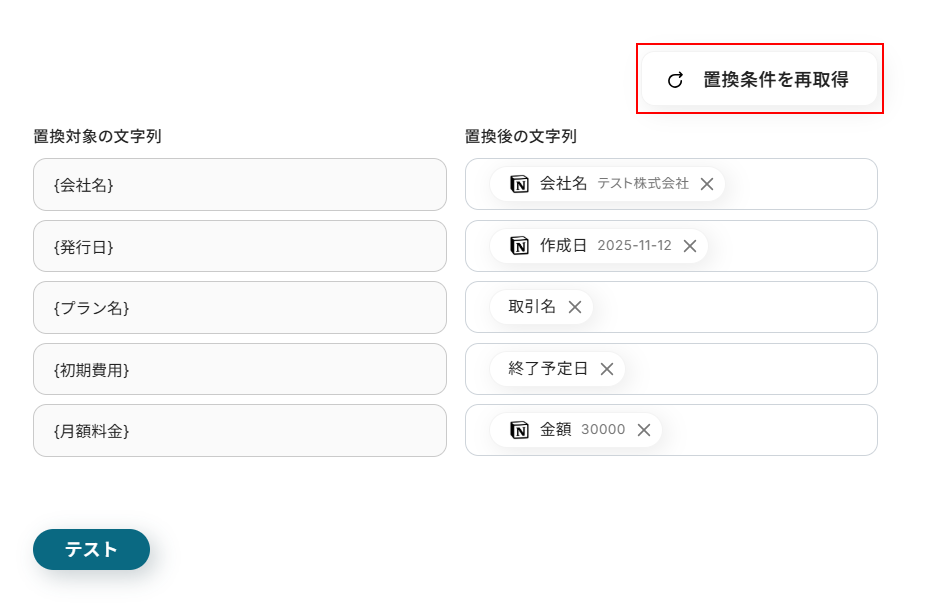Select the {月額料金} input field

(239, 431)
